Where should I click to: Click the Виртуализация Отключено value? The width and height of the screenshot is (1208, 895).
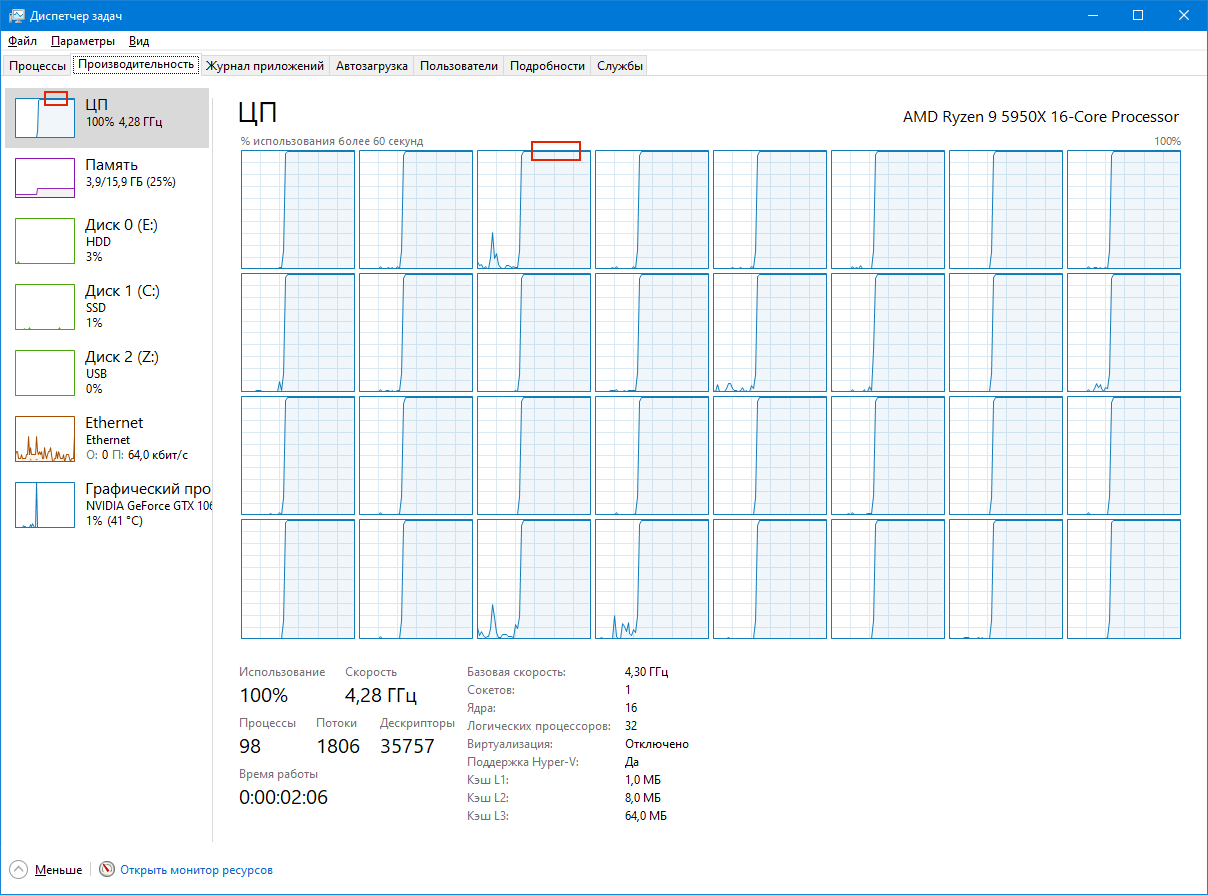coord(657,744)
